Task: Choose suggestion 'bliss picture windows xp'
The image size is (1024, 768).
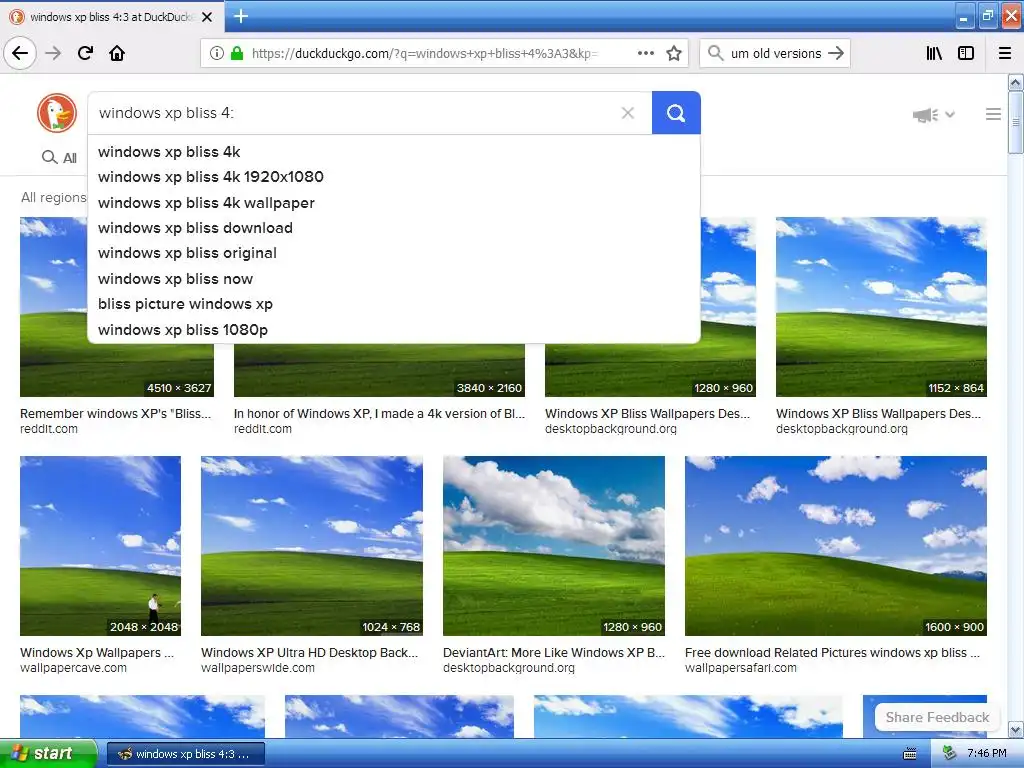Action: point(394,304)
